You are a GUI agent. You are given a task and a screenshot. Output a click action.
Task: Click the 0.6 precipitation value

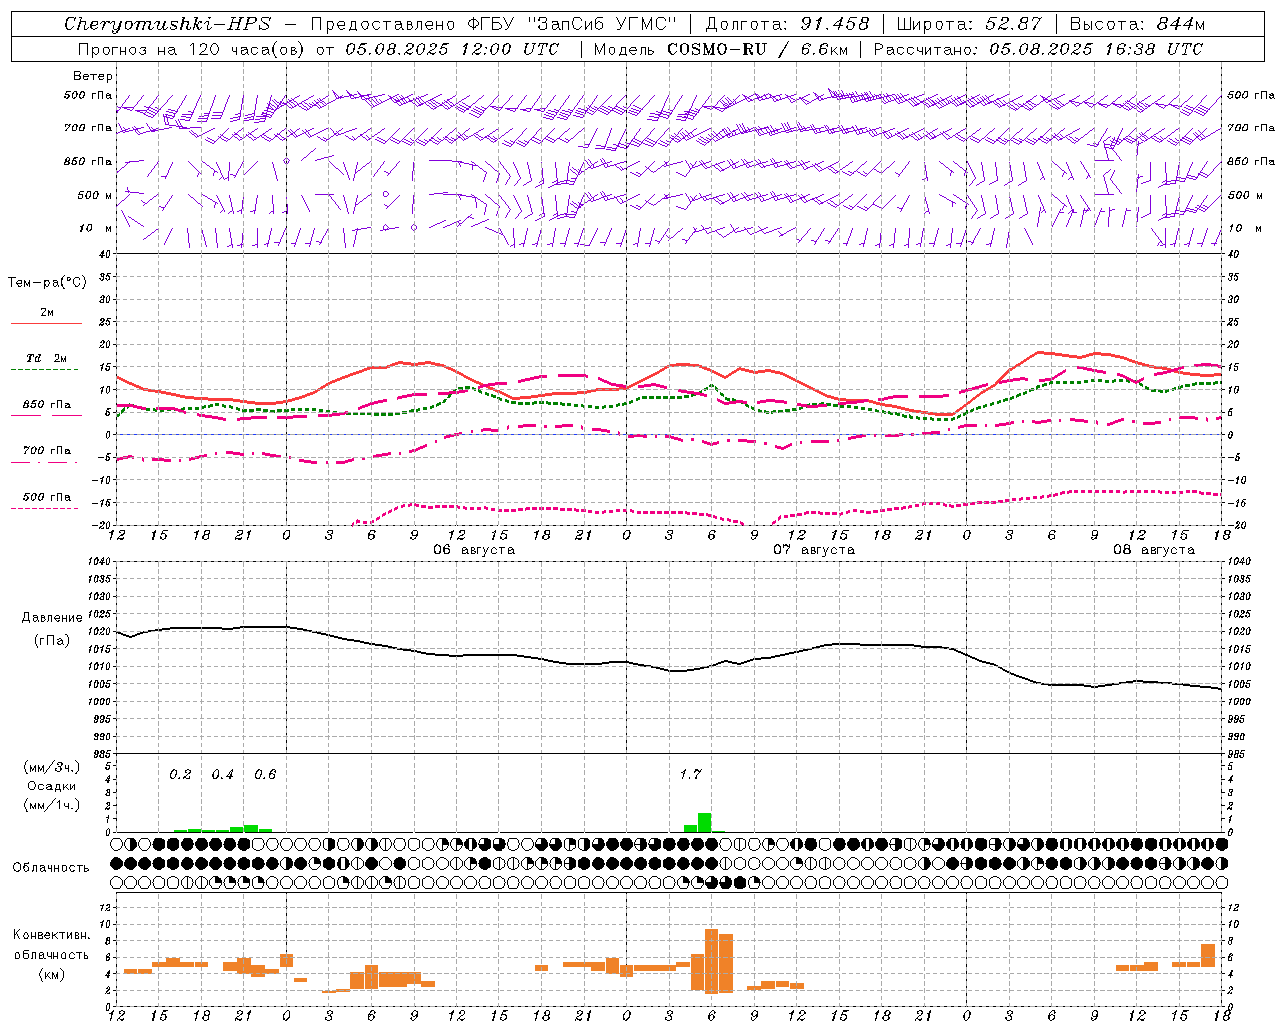click(x=265, y=774)
